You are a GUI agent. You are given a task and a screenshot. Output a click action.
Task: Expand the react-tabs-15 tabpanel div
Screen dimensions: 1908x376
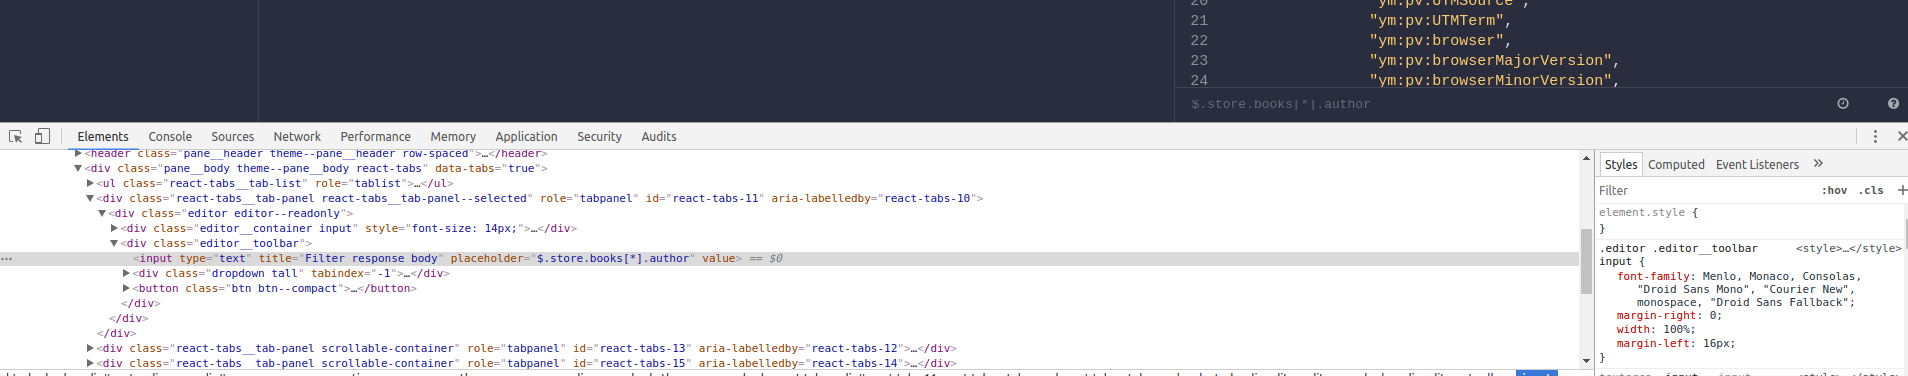click(90, 364)
